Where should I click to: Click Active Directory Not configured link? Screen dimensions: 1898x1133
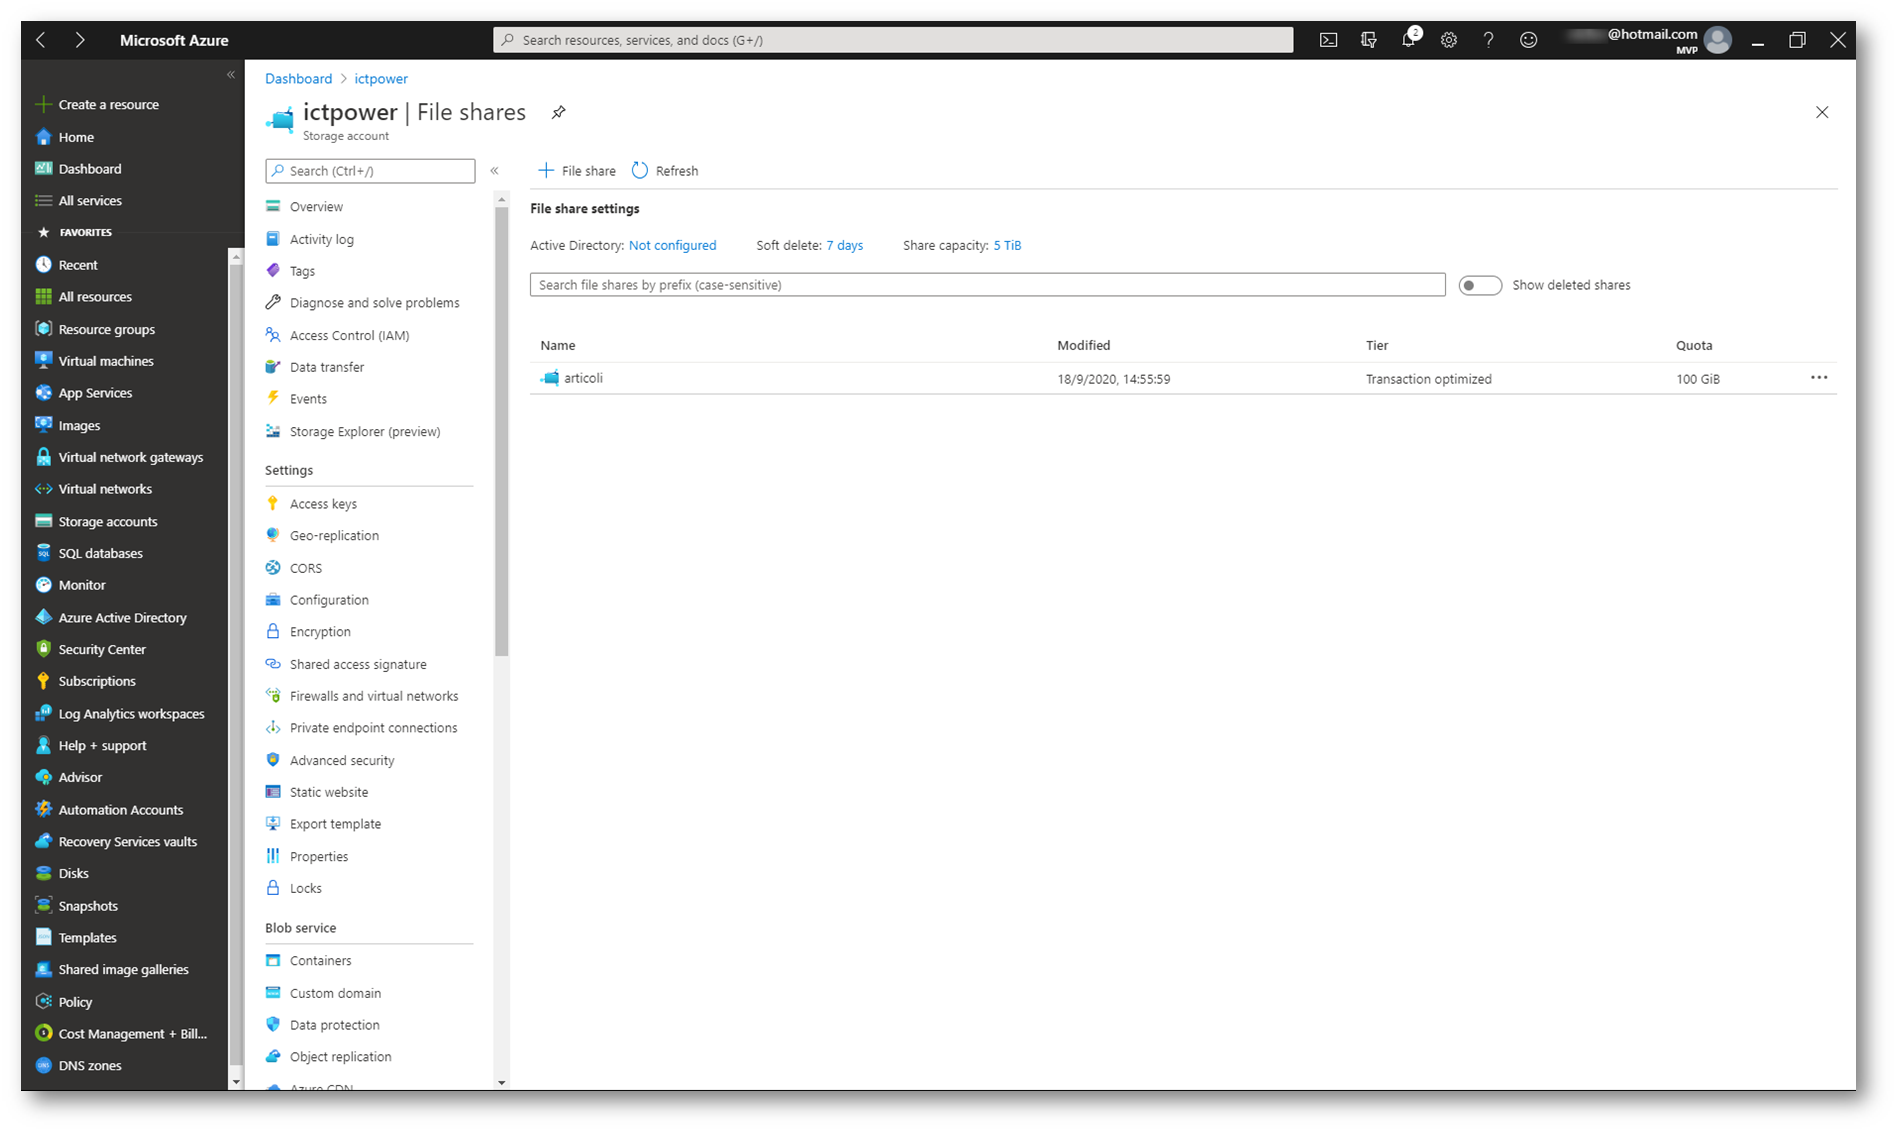pos(672,245)
